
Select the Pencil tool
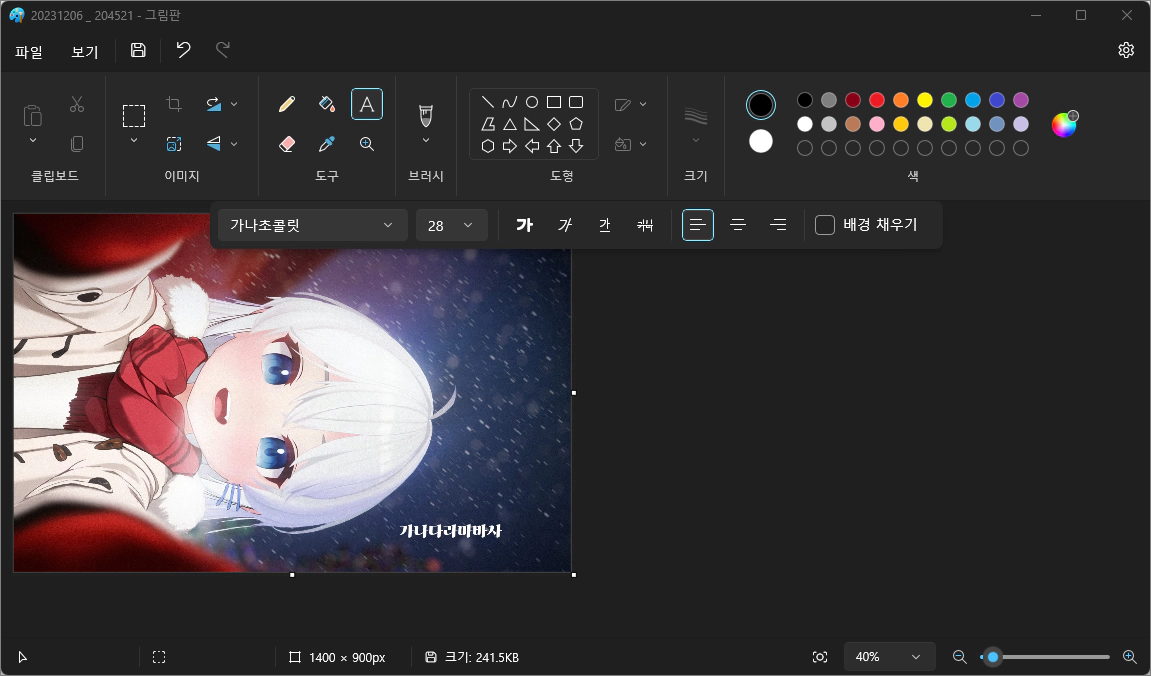pos(287,104)
